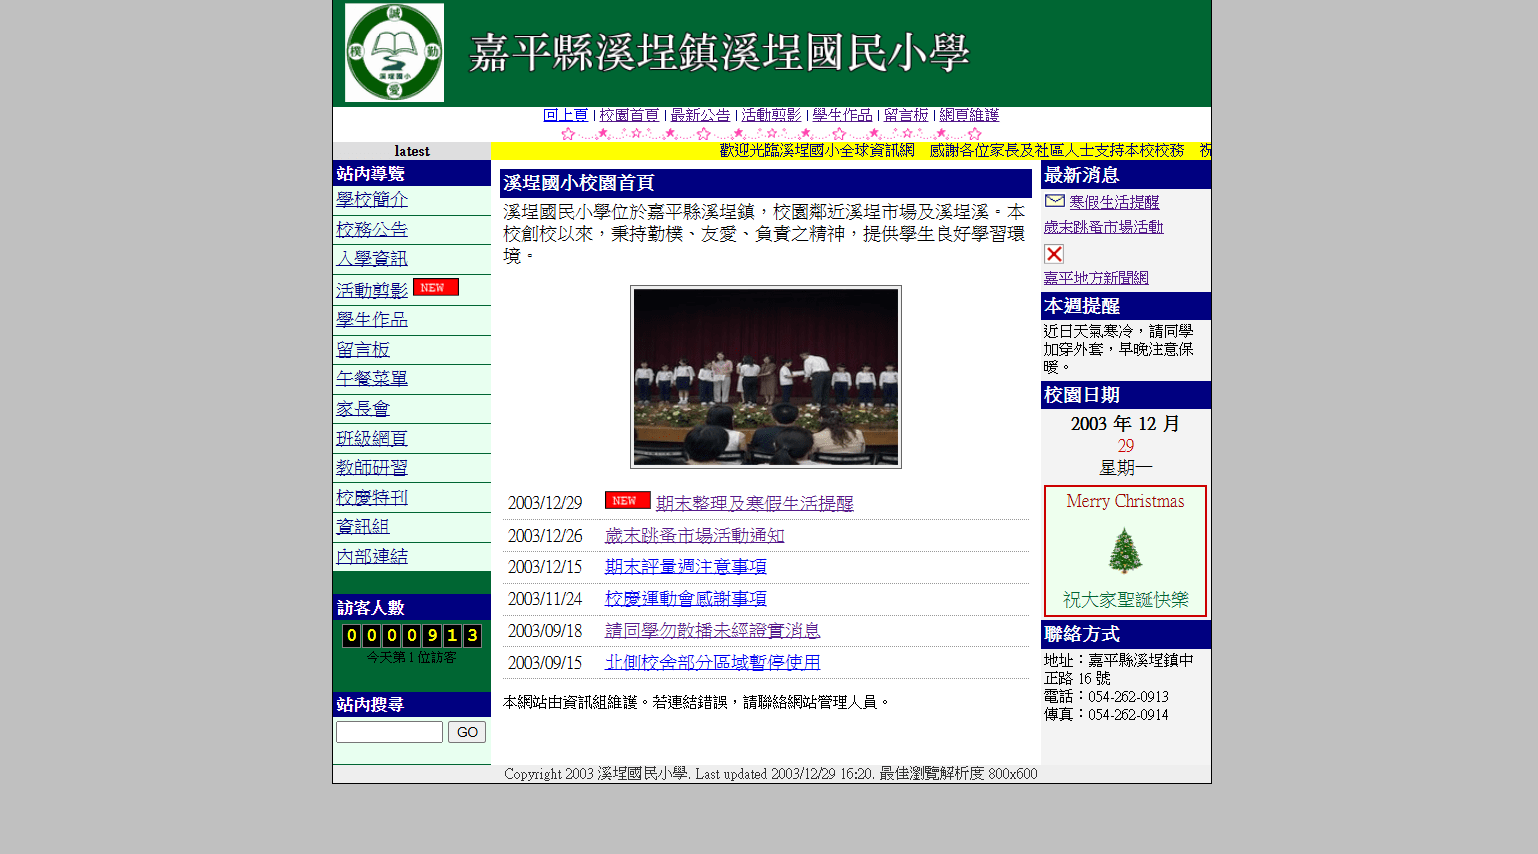Open 期末評量週注意事項 announcement

(686, 567)
